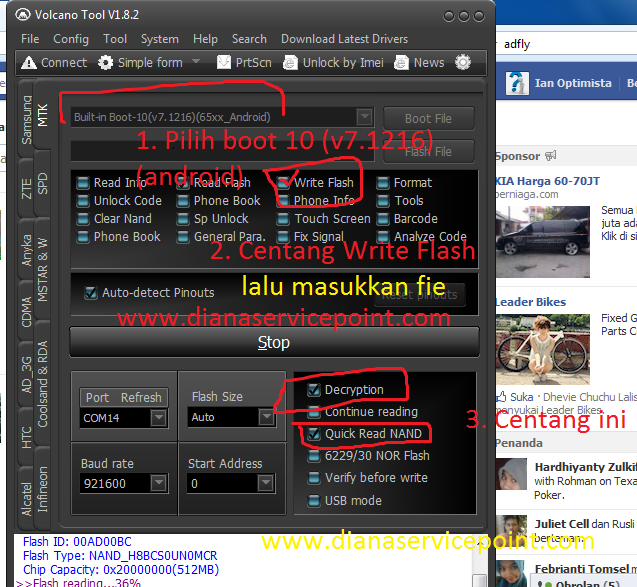Toggle the Decryption checkbox
Screen dimensions: 637x587
[314, 390]
